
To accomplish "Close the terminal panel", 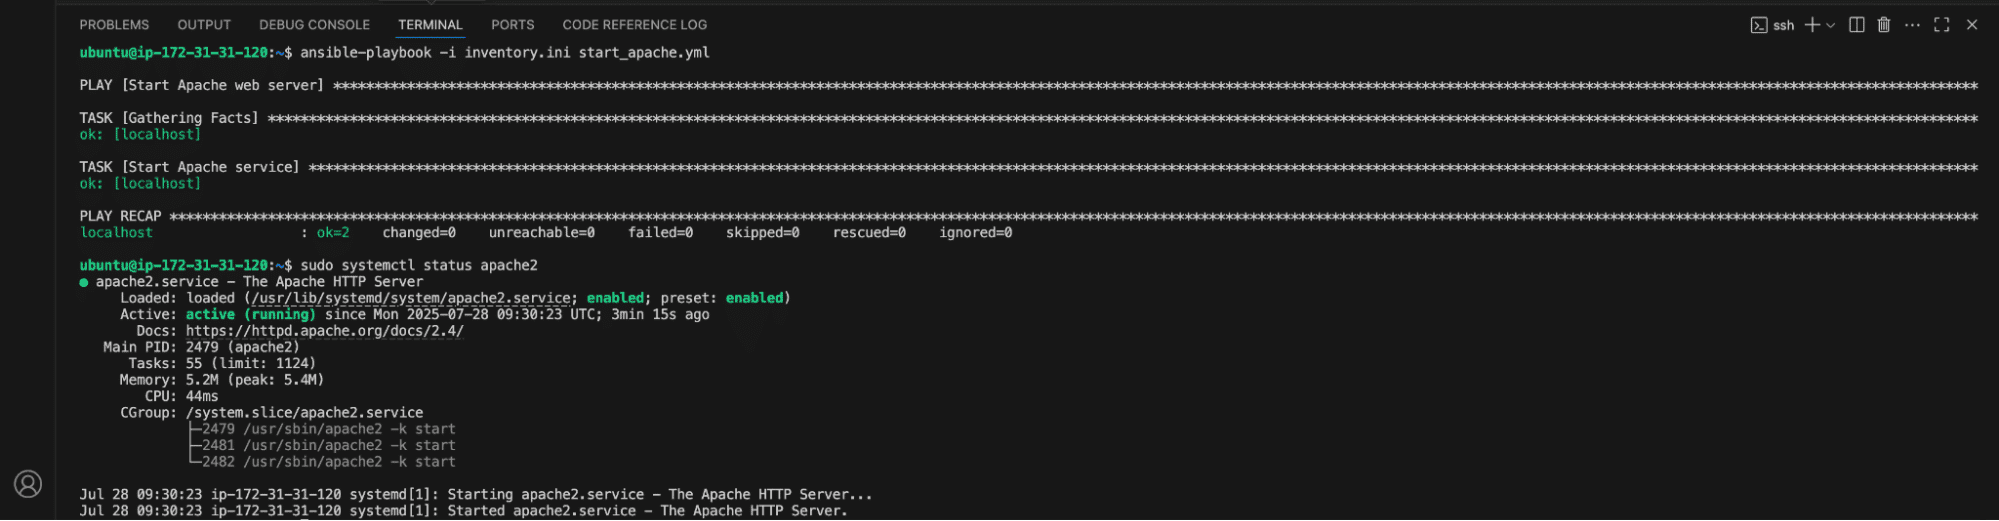I will coord(1972,25).
